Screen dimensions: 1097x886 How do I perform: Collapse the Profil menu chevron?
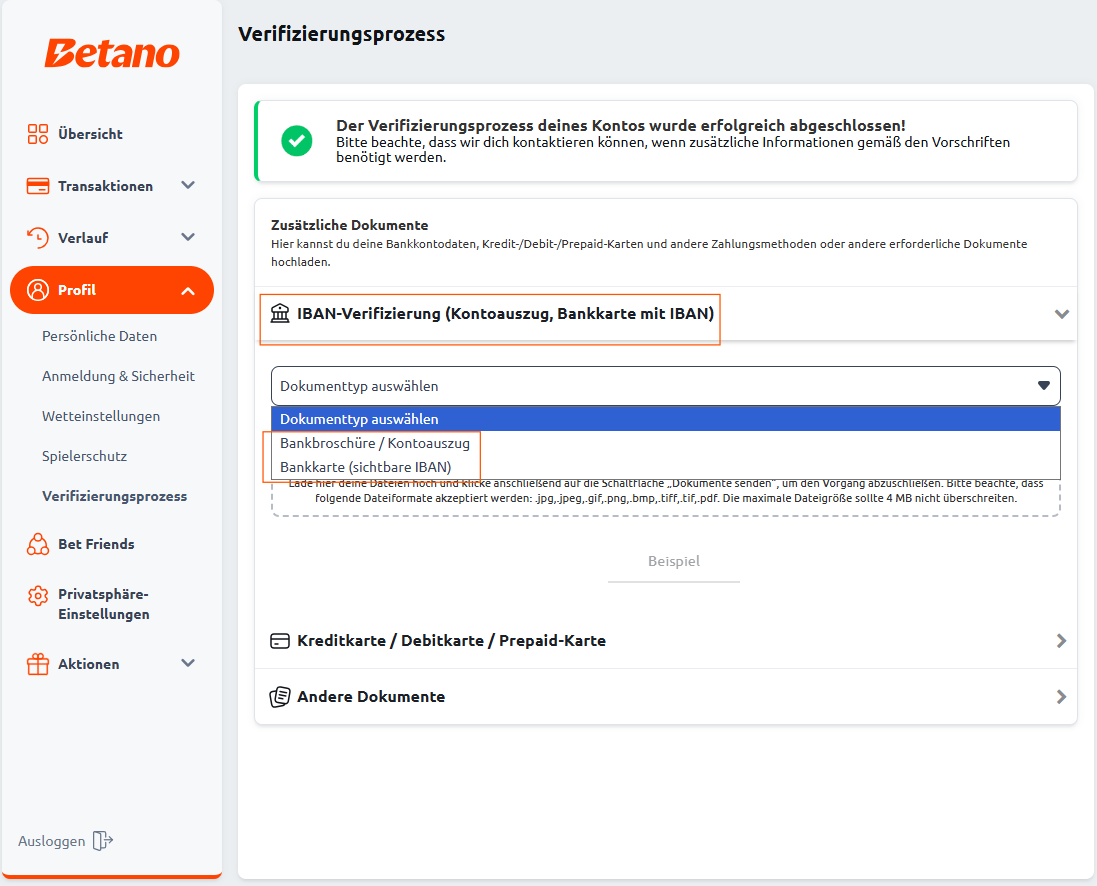[x=187, y=291]
